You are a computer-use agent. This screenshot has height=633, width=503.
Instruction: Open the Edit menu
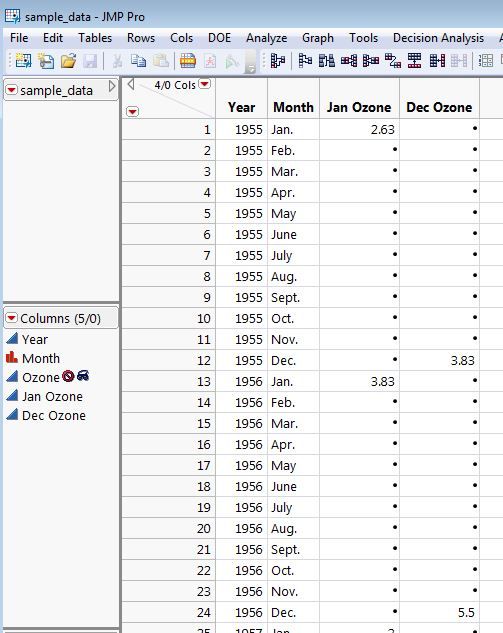tap(53, 38)
